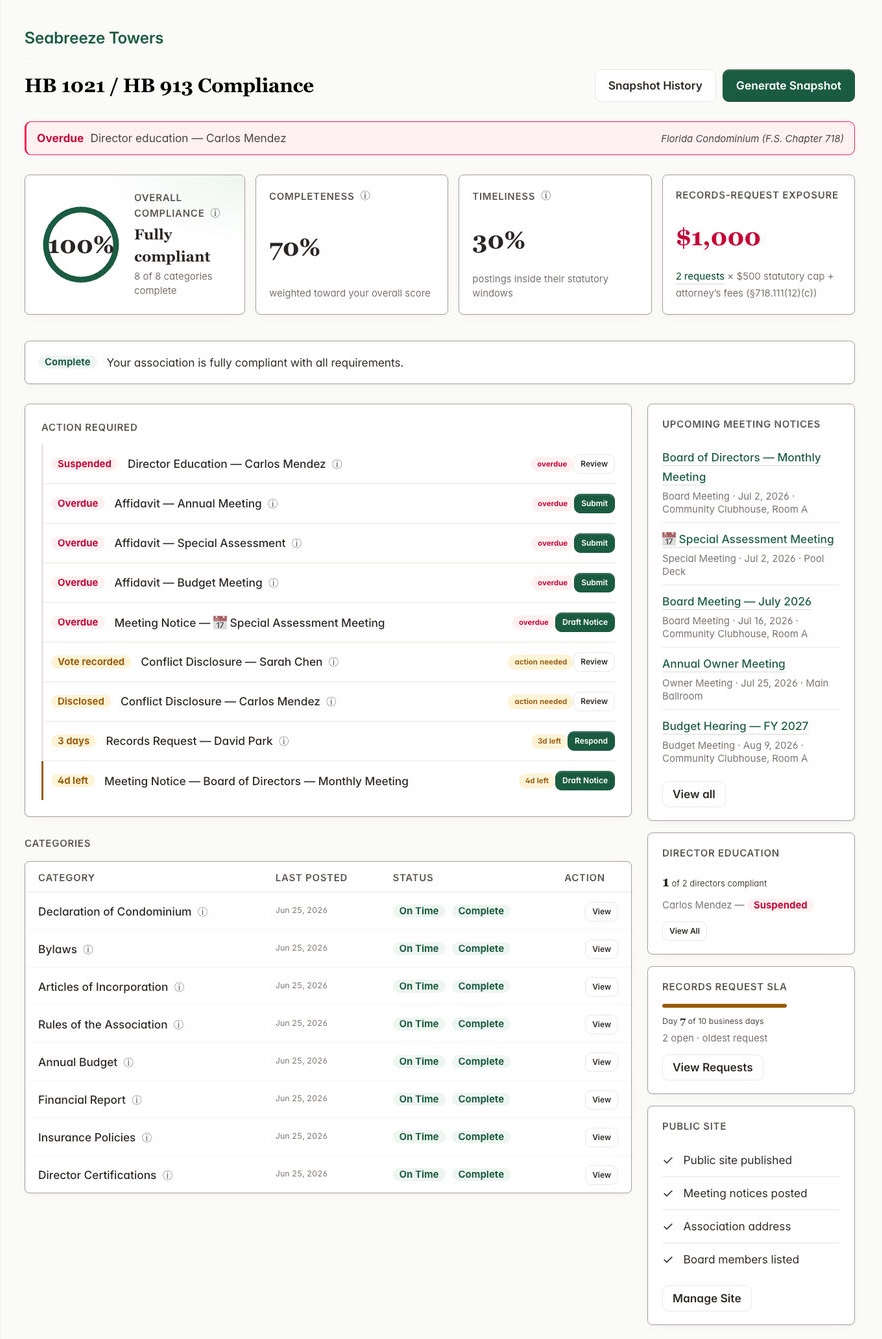Click the 2 requests link in exposure card
This screenshot has height=1339, width=882.
[x=700, y=276]
